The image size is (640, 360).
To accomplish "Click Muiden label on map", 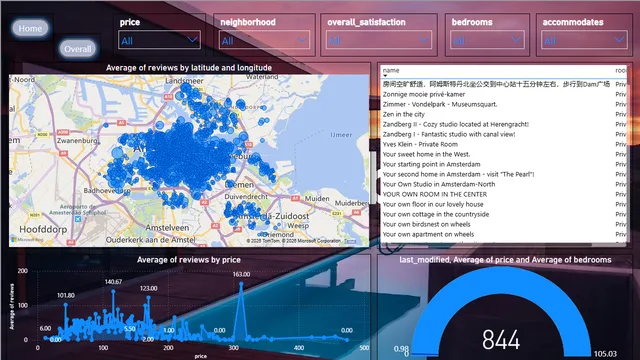I will (x=317, y=198).
